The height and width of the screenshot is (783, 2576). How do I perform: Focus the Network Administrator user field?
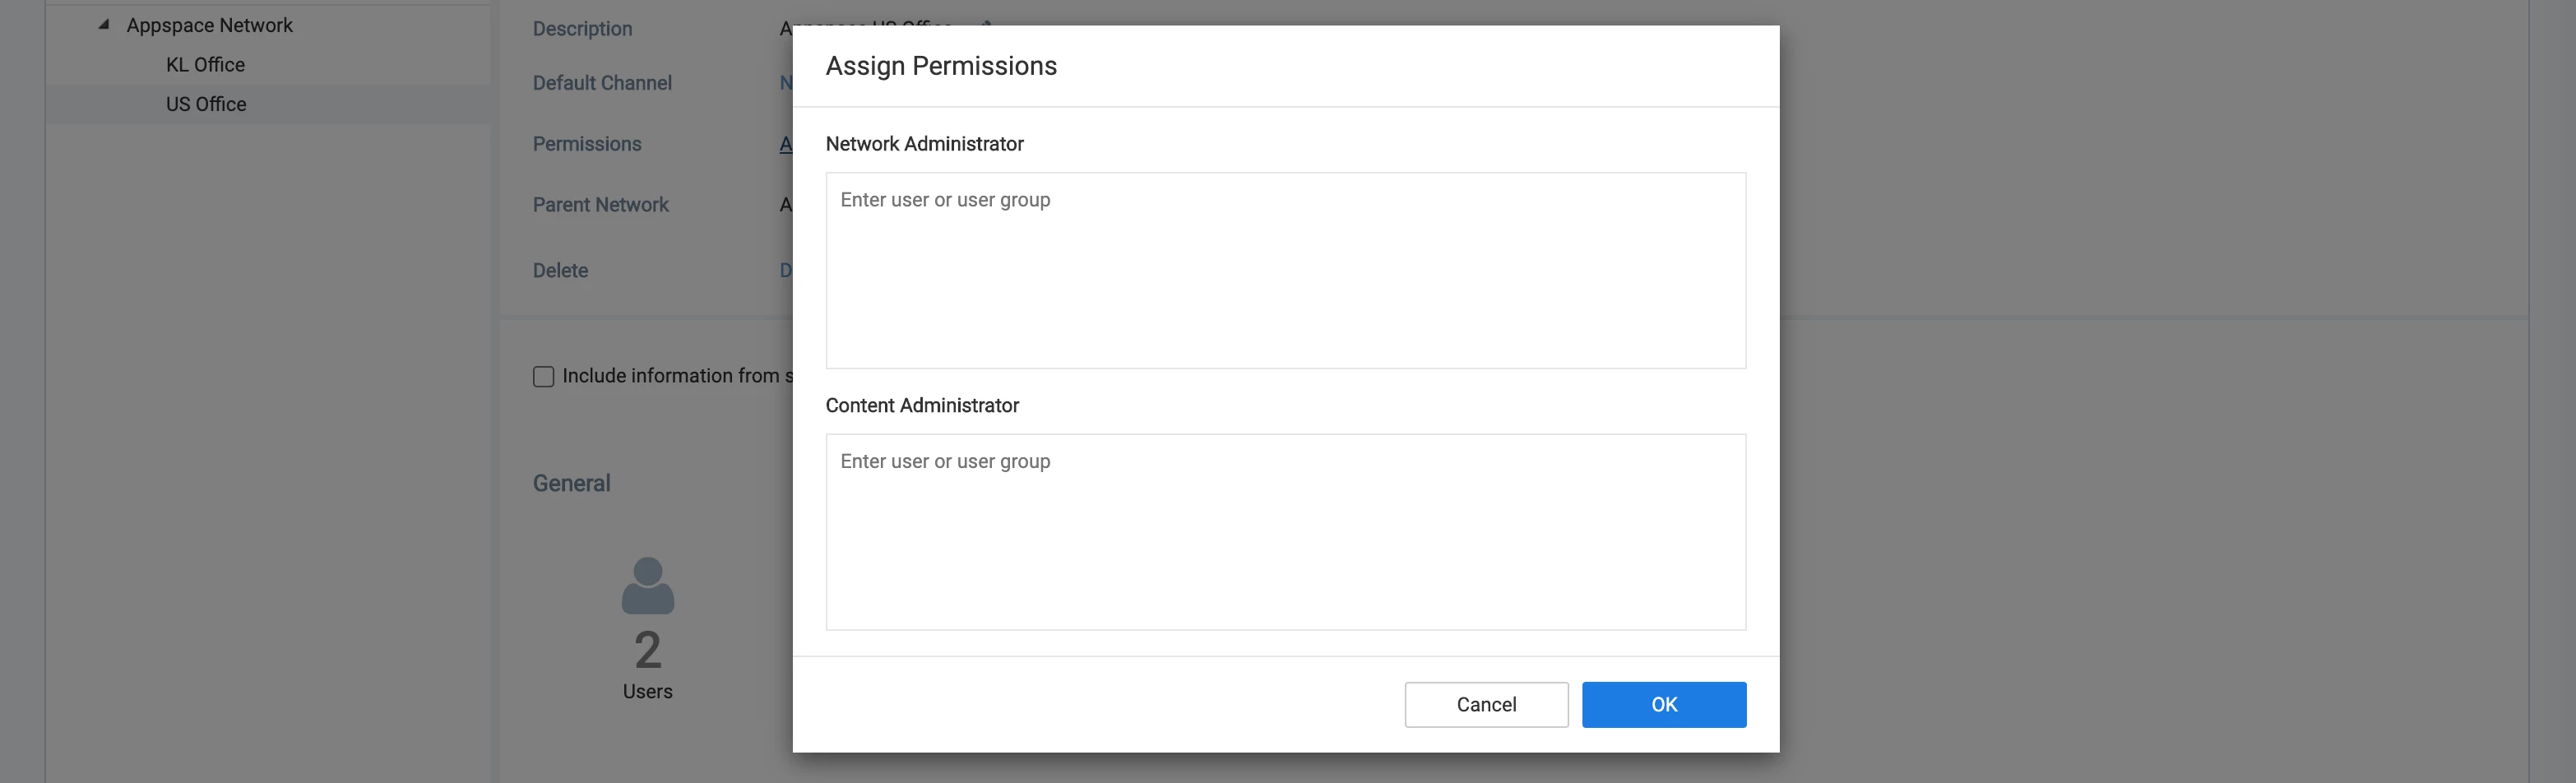[1285, 270]
